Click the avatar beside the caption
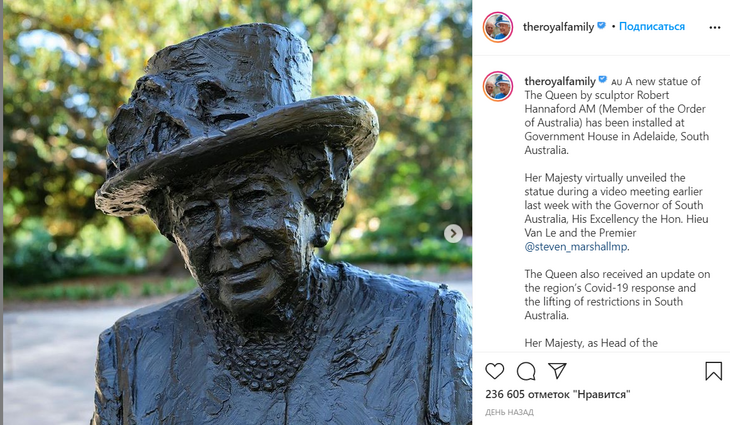This screenshot has height=425, width=730. [498, 86]
